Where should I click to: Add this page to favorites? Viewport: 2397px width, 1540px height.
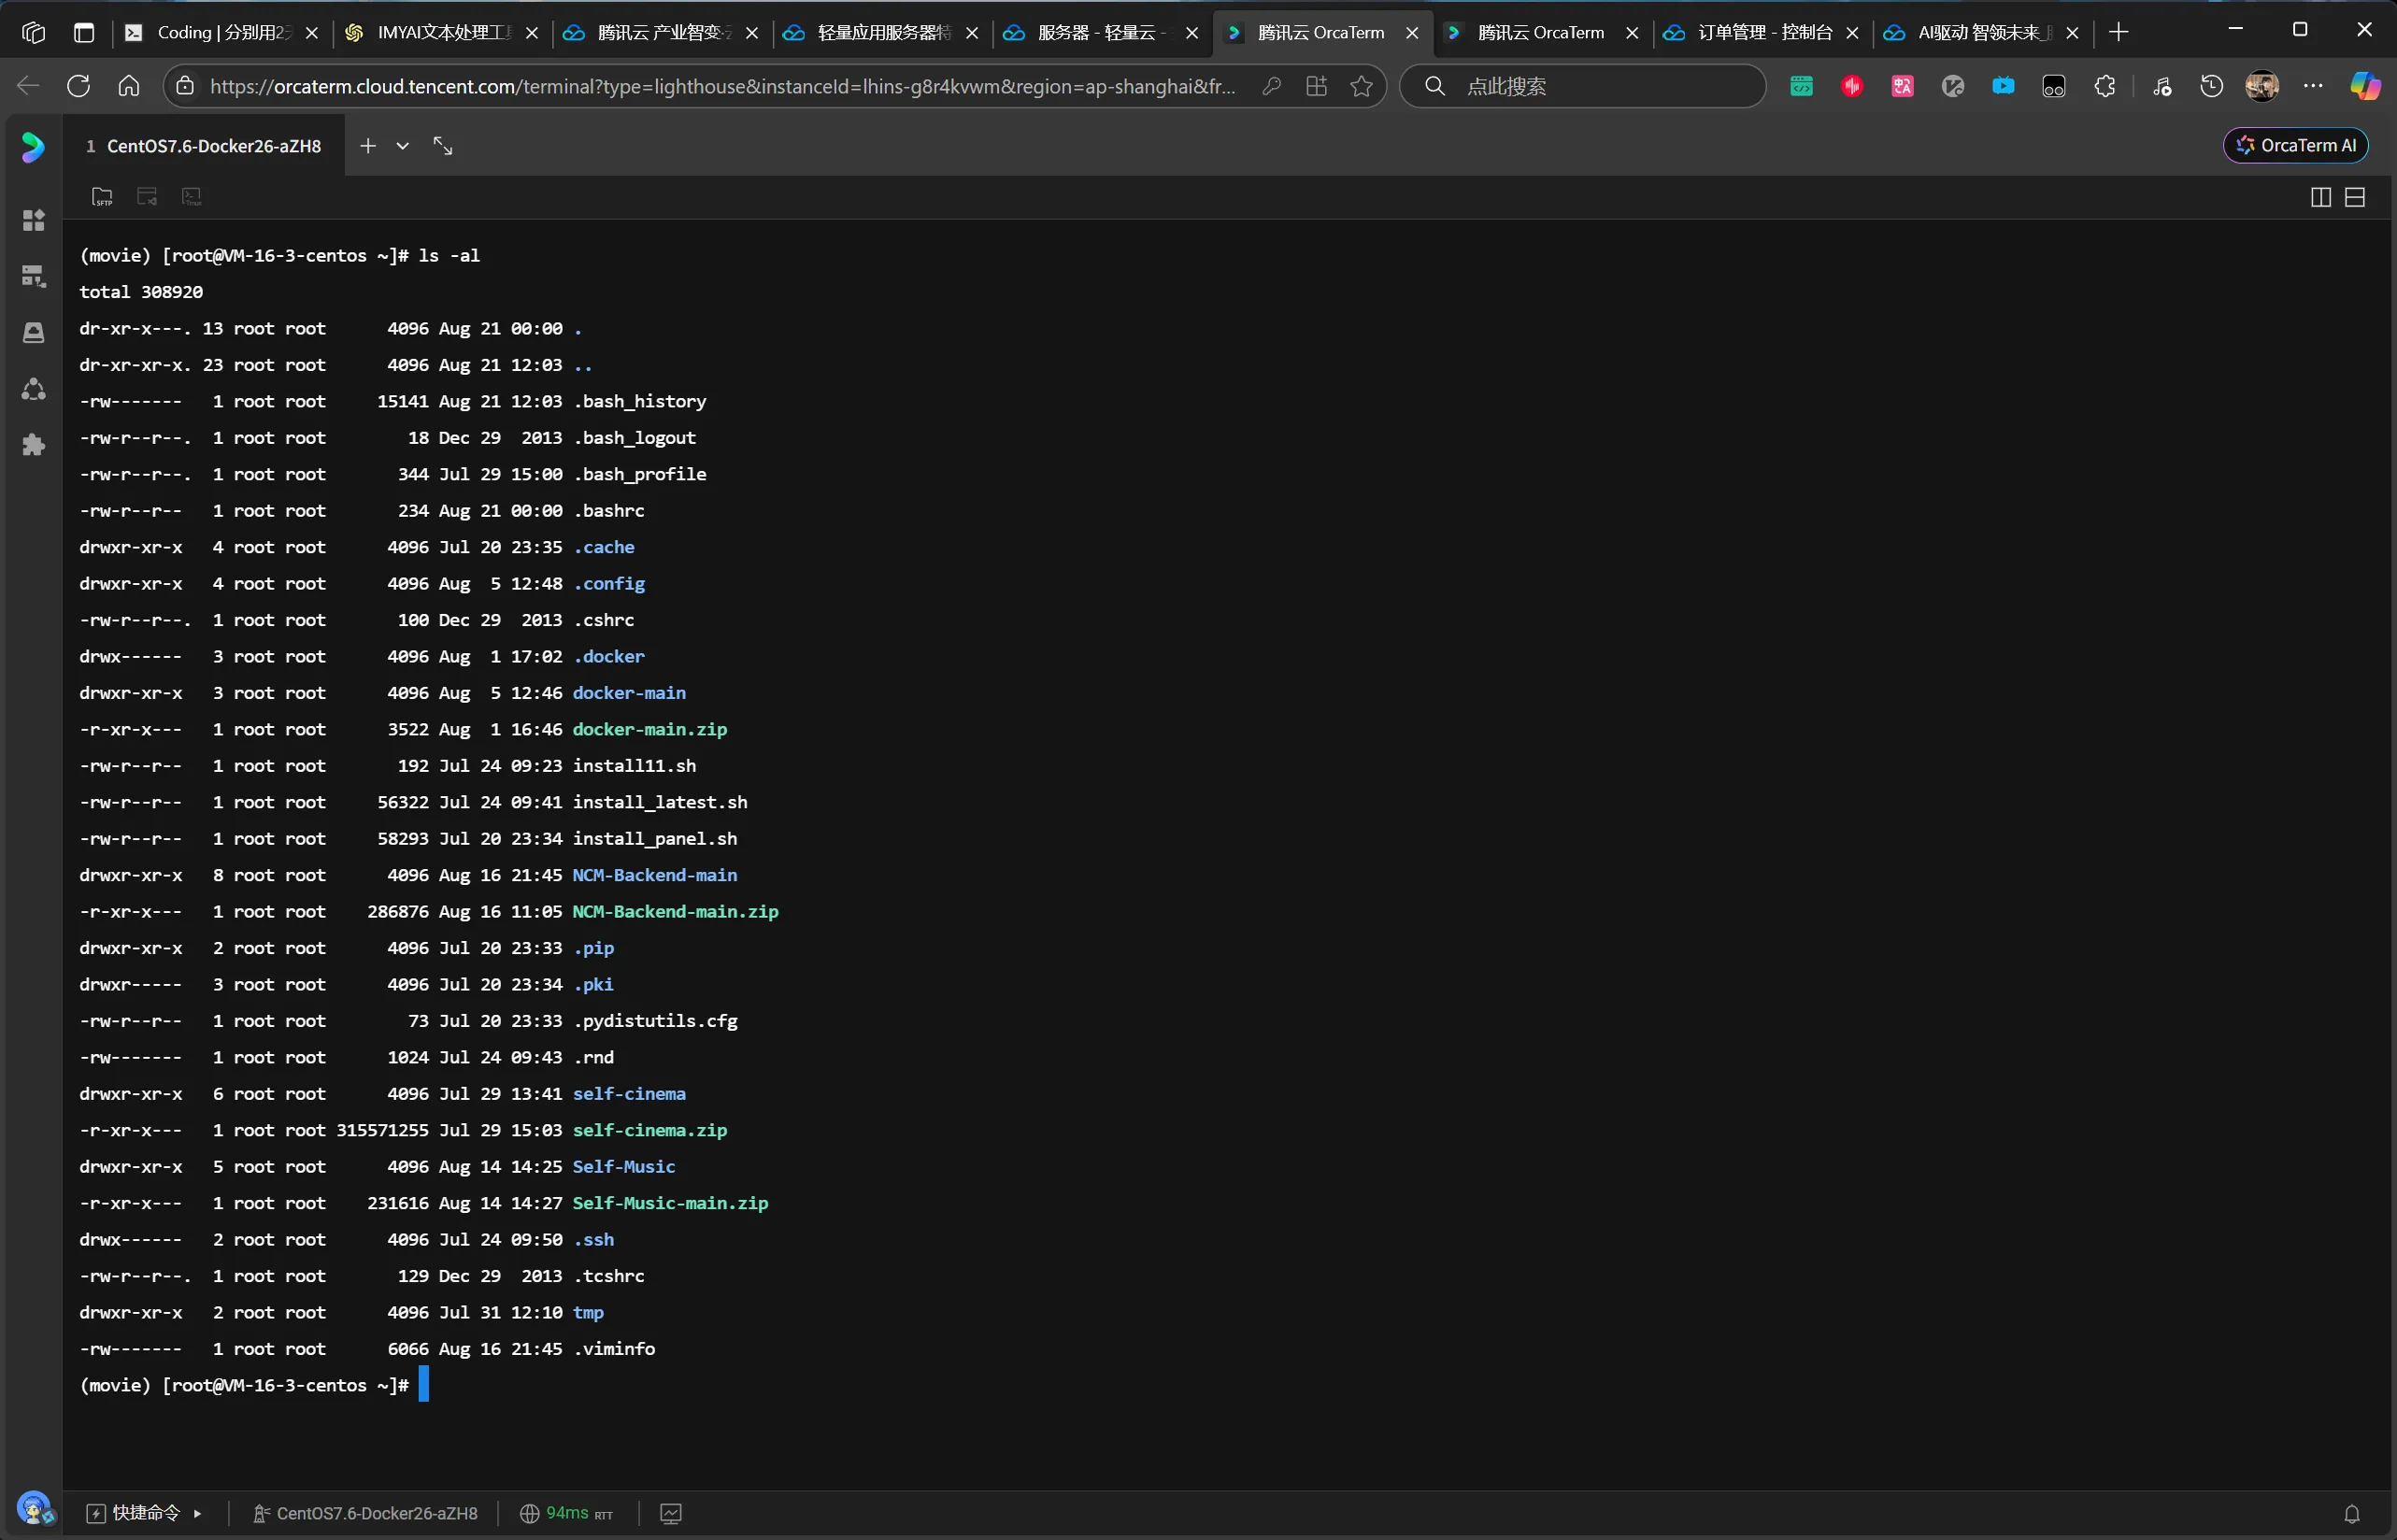click(1361, 87)
